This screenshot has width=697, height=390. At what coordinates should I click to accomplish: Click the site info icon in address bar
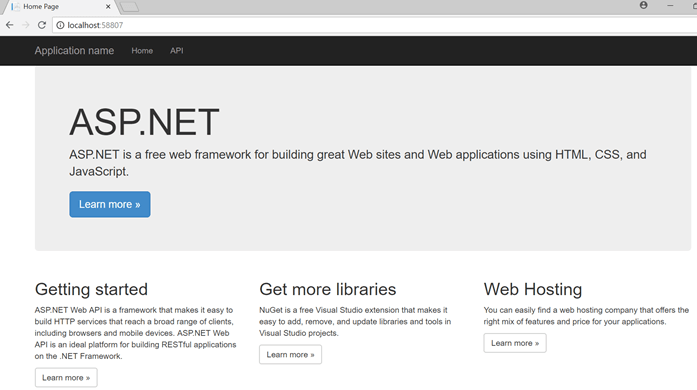60,25
